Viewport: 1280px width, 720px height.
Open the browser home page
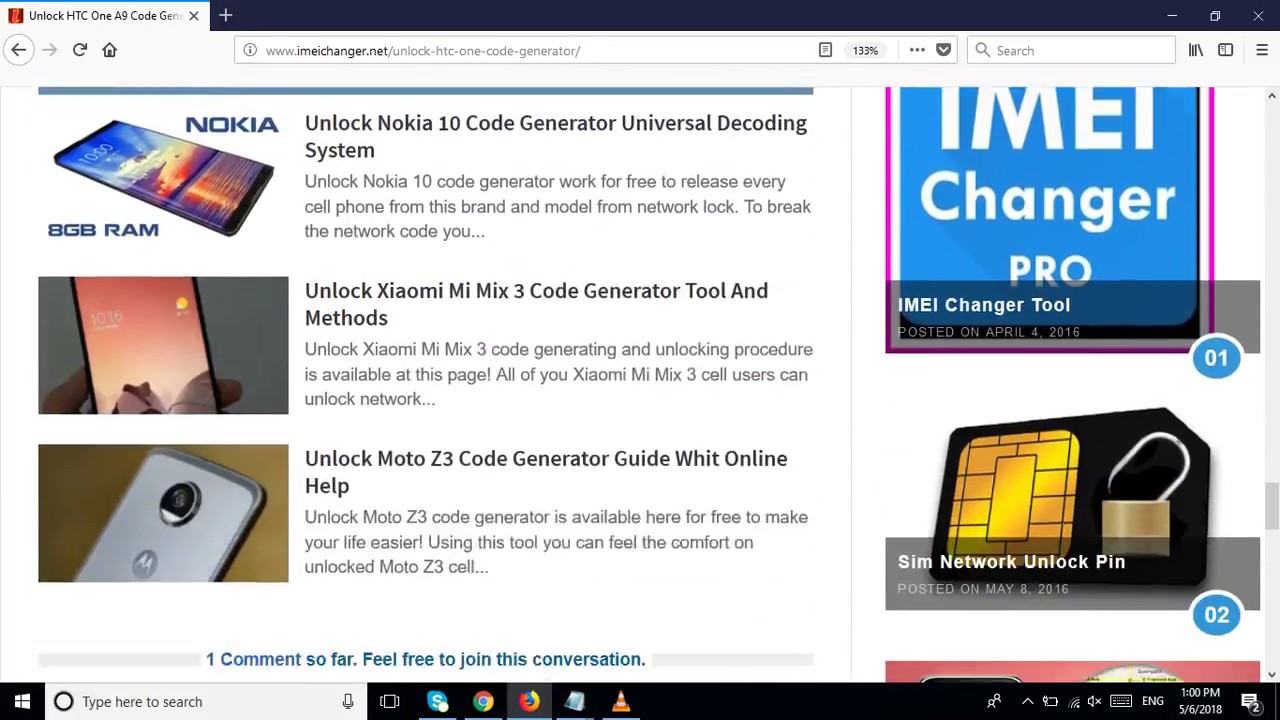(110, 50)
